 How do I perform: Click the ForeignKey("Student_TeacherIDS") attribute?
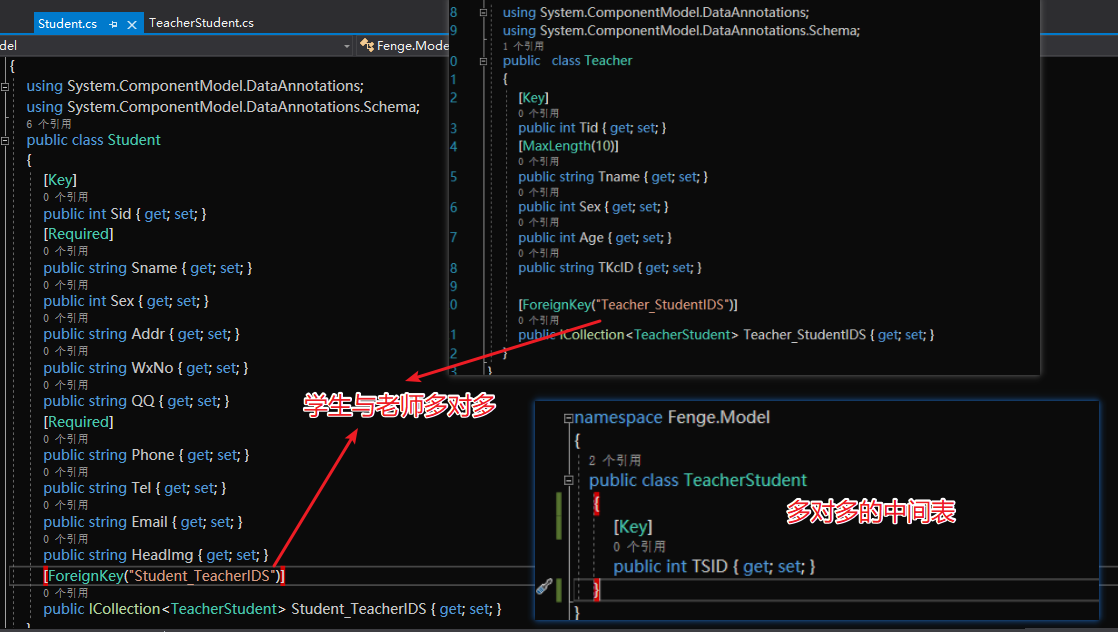point(164,576)
